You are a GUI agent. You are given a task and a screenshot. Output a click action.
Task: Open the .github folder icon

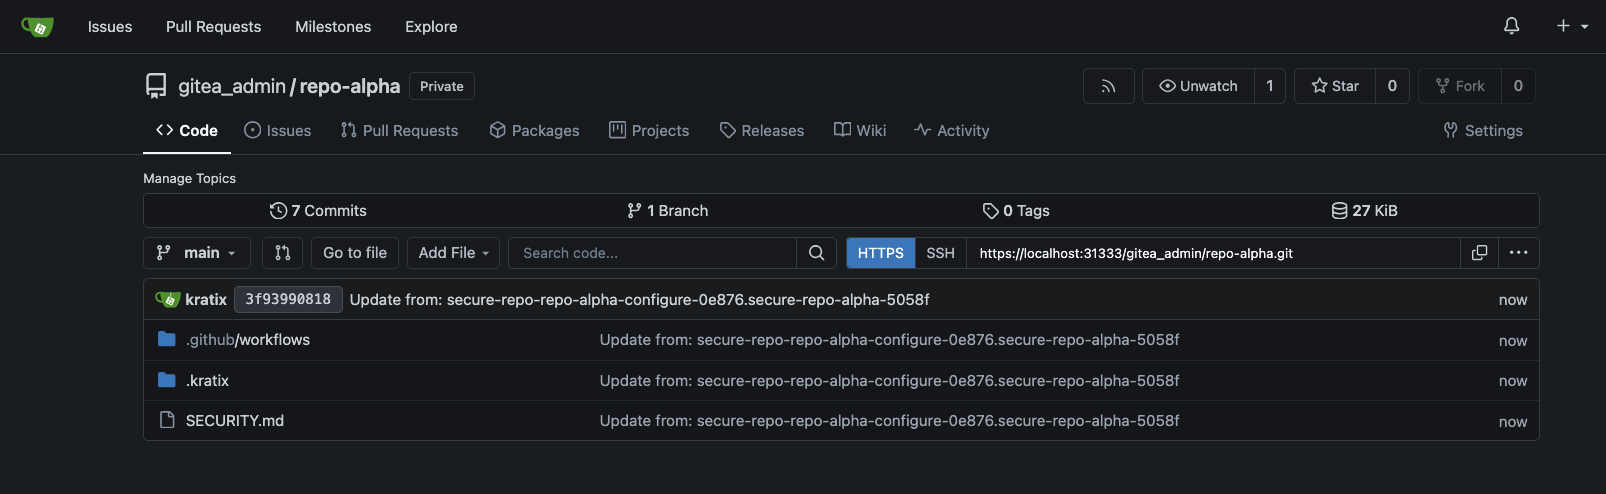pos(167,340)
